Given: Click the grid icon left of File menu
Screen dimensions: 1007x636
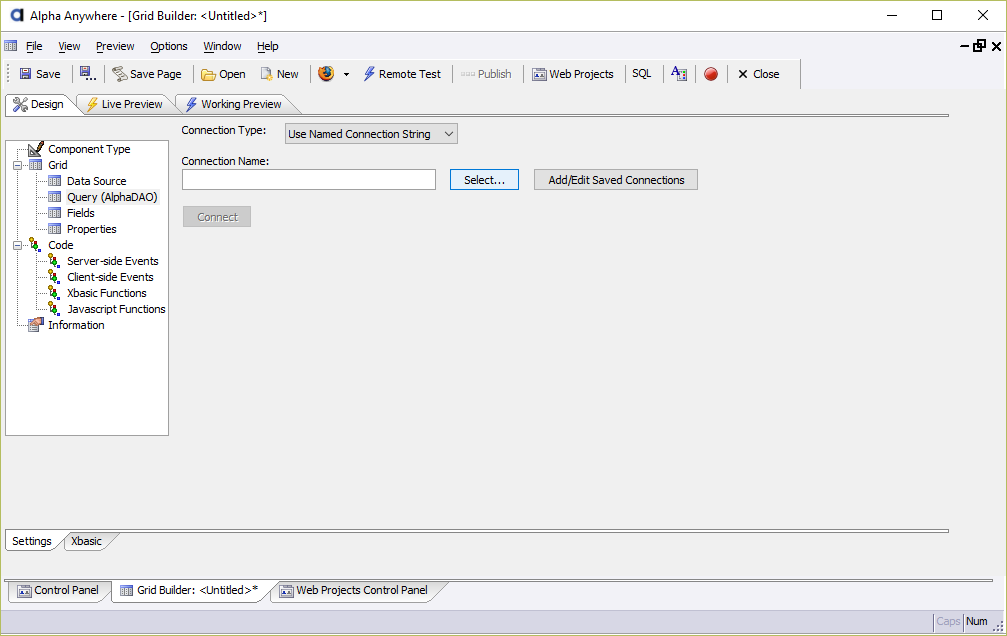Looking at the screenshot, I should [x=11, y=46].
